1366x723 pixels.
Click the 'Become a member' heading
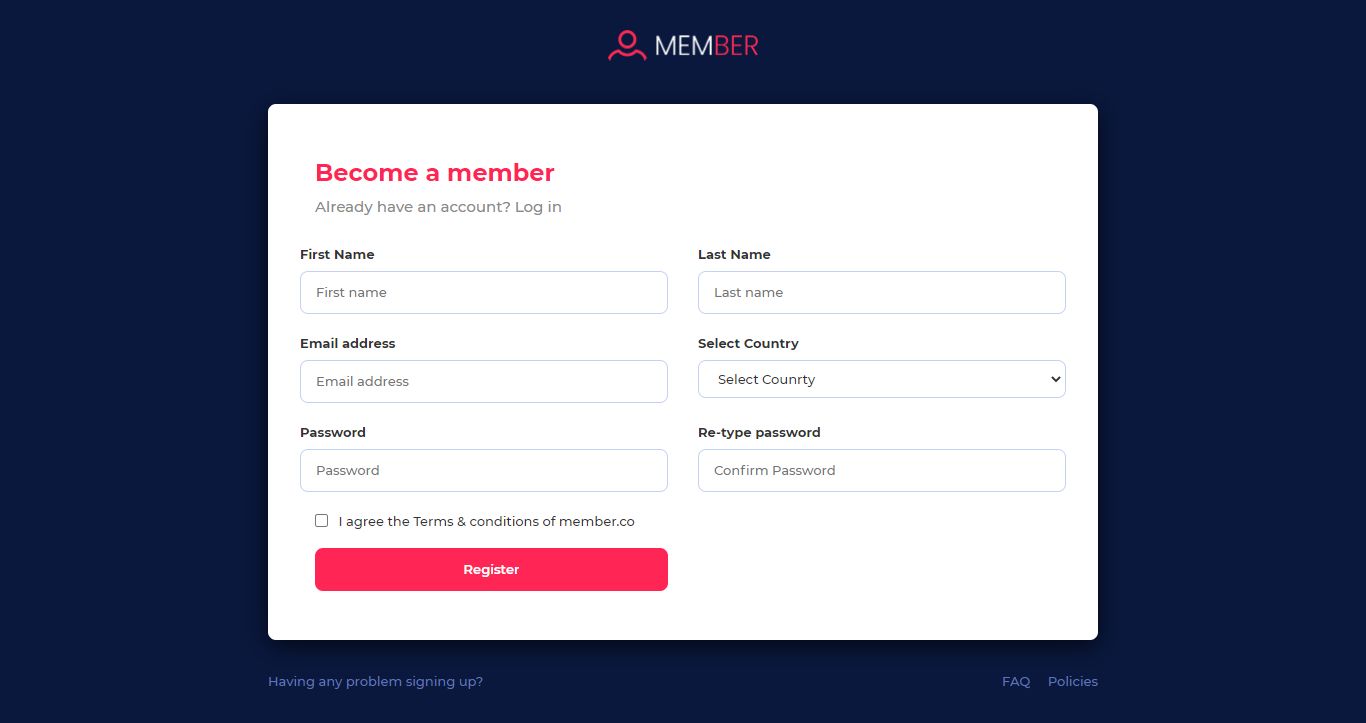[434, 172]
